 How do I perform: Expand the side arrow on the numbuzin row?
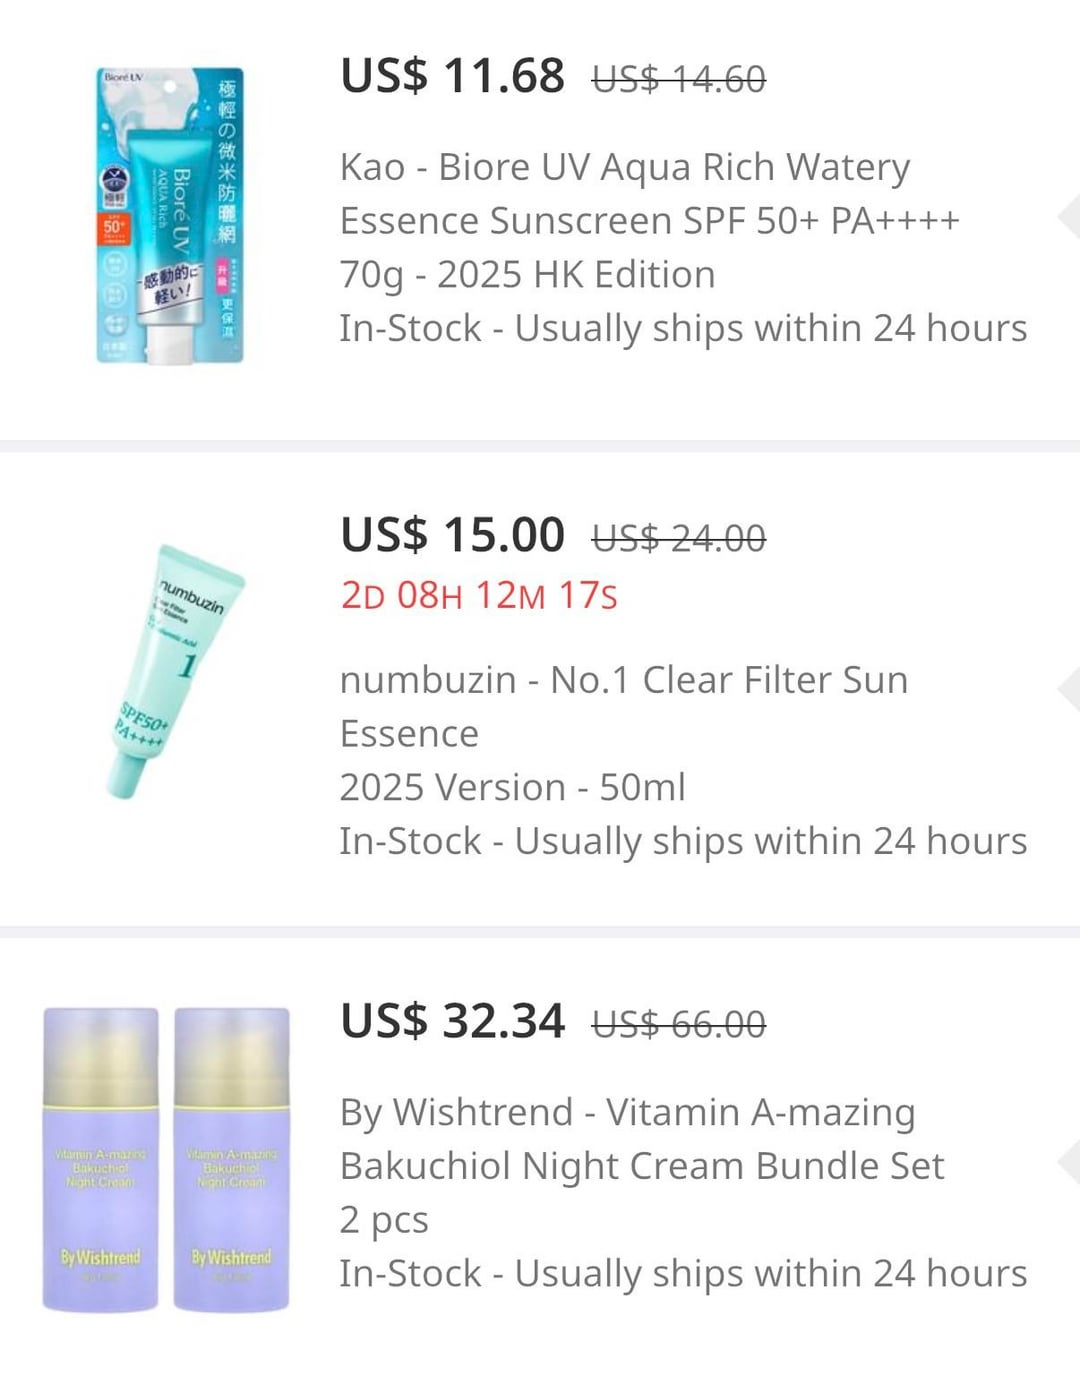point(1068,689)
